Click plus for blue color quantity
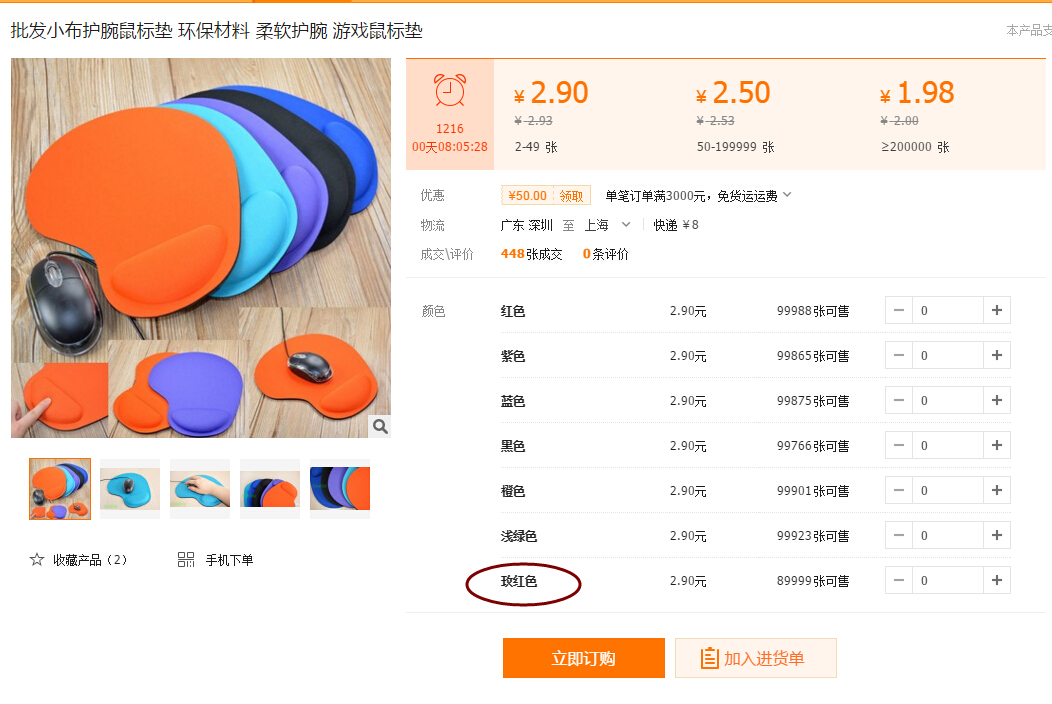 [x=997, y=400]
